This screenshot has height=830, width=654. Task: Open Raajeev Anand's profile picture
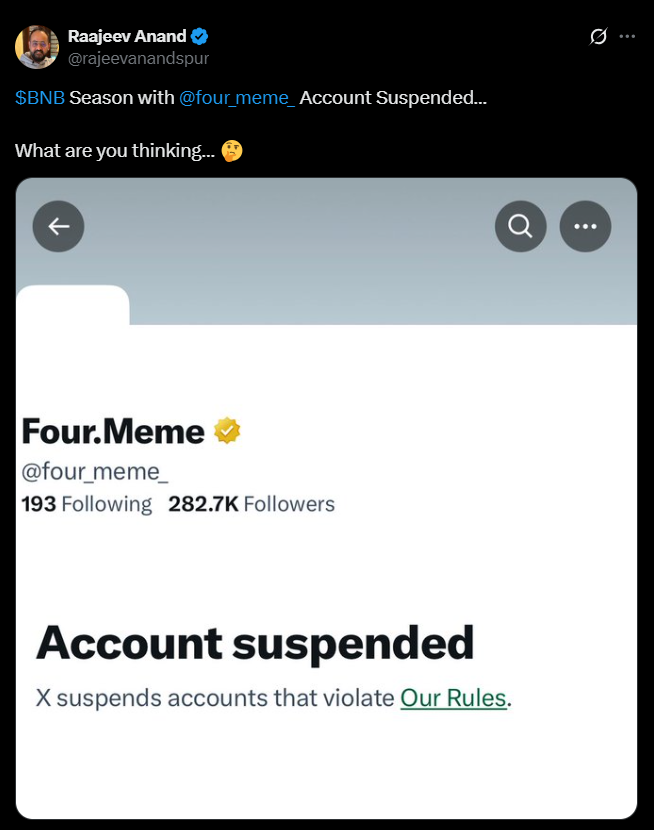point(37,47)
